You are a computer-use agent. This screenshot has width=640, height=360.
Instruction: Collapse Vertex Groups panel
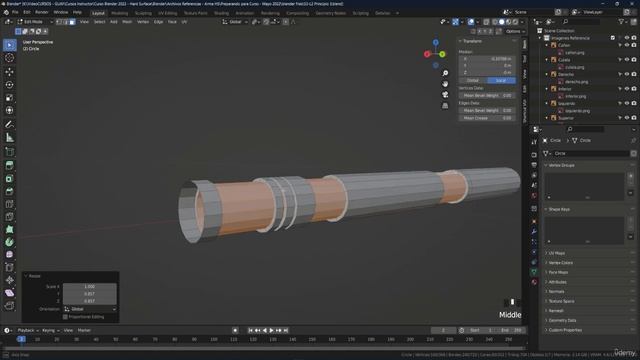546,165
